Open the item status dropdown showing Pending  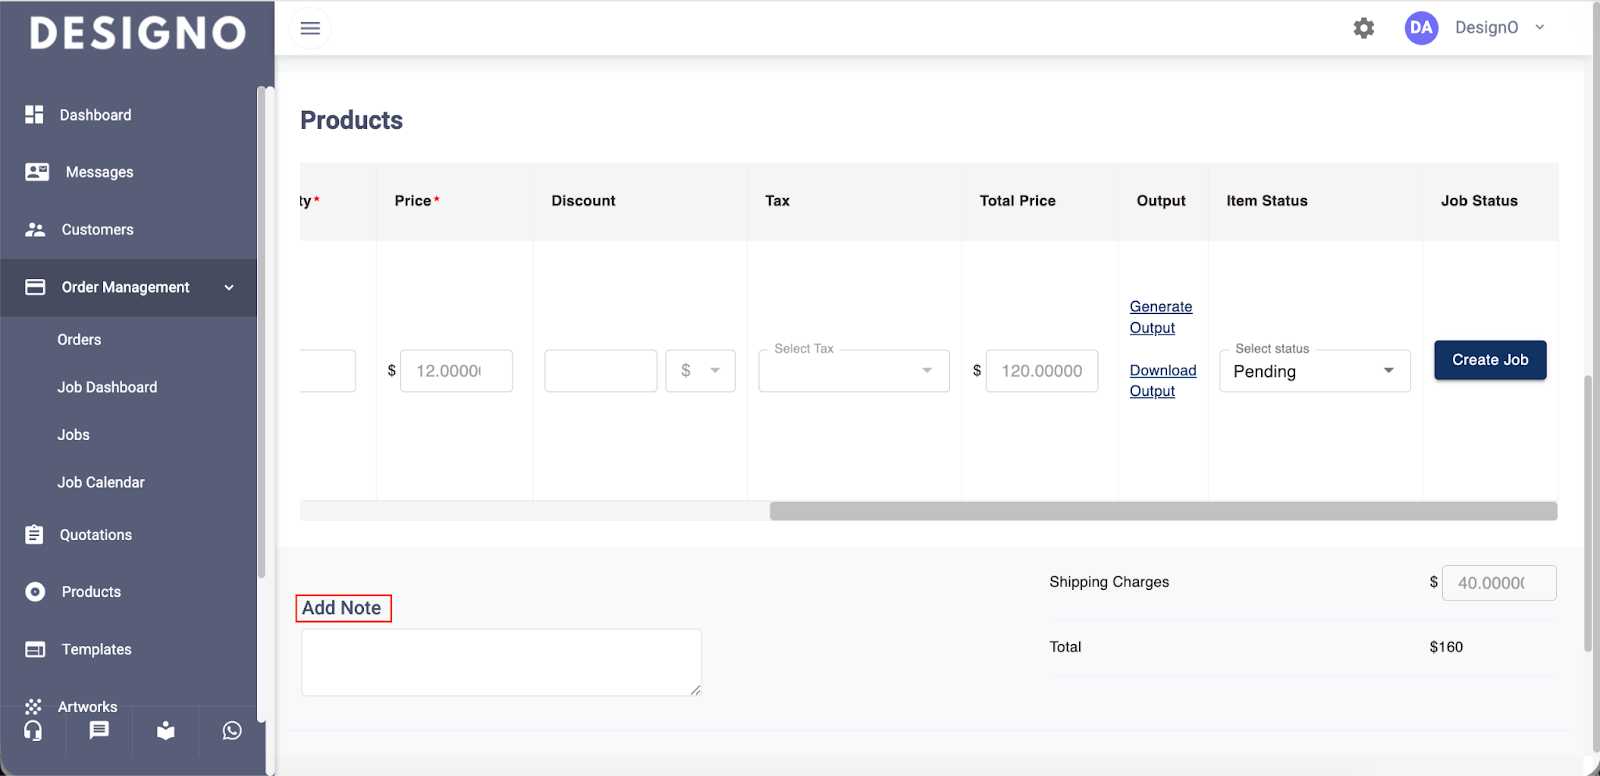pos(1314,371)
